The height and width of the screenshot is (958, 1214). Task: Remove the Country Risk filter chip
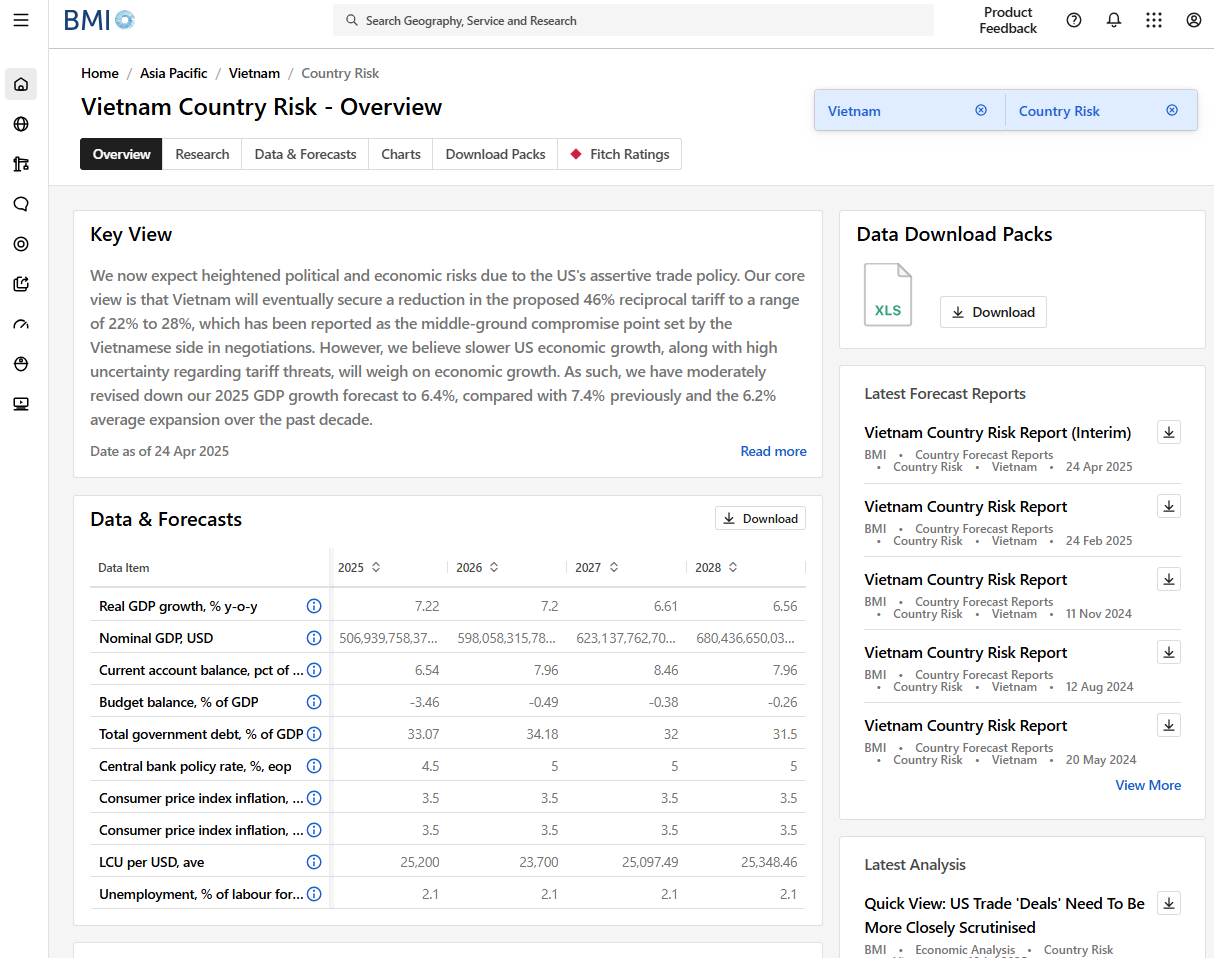pos(1172,110)
